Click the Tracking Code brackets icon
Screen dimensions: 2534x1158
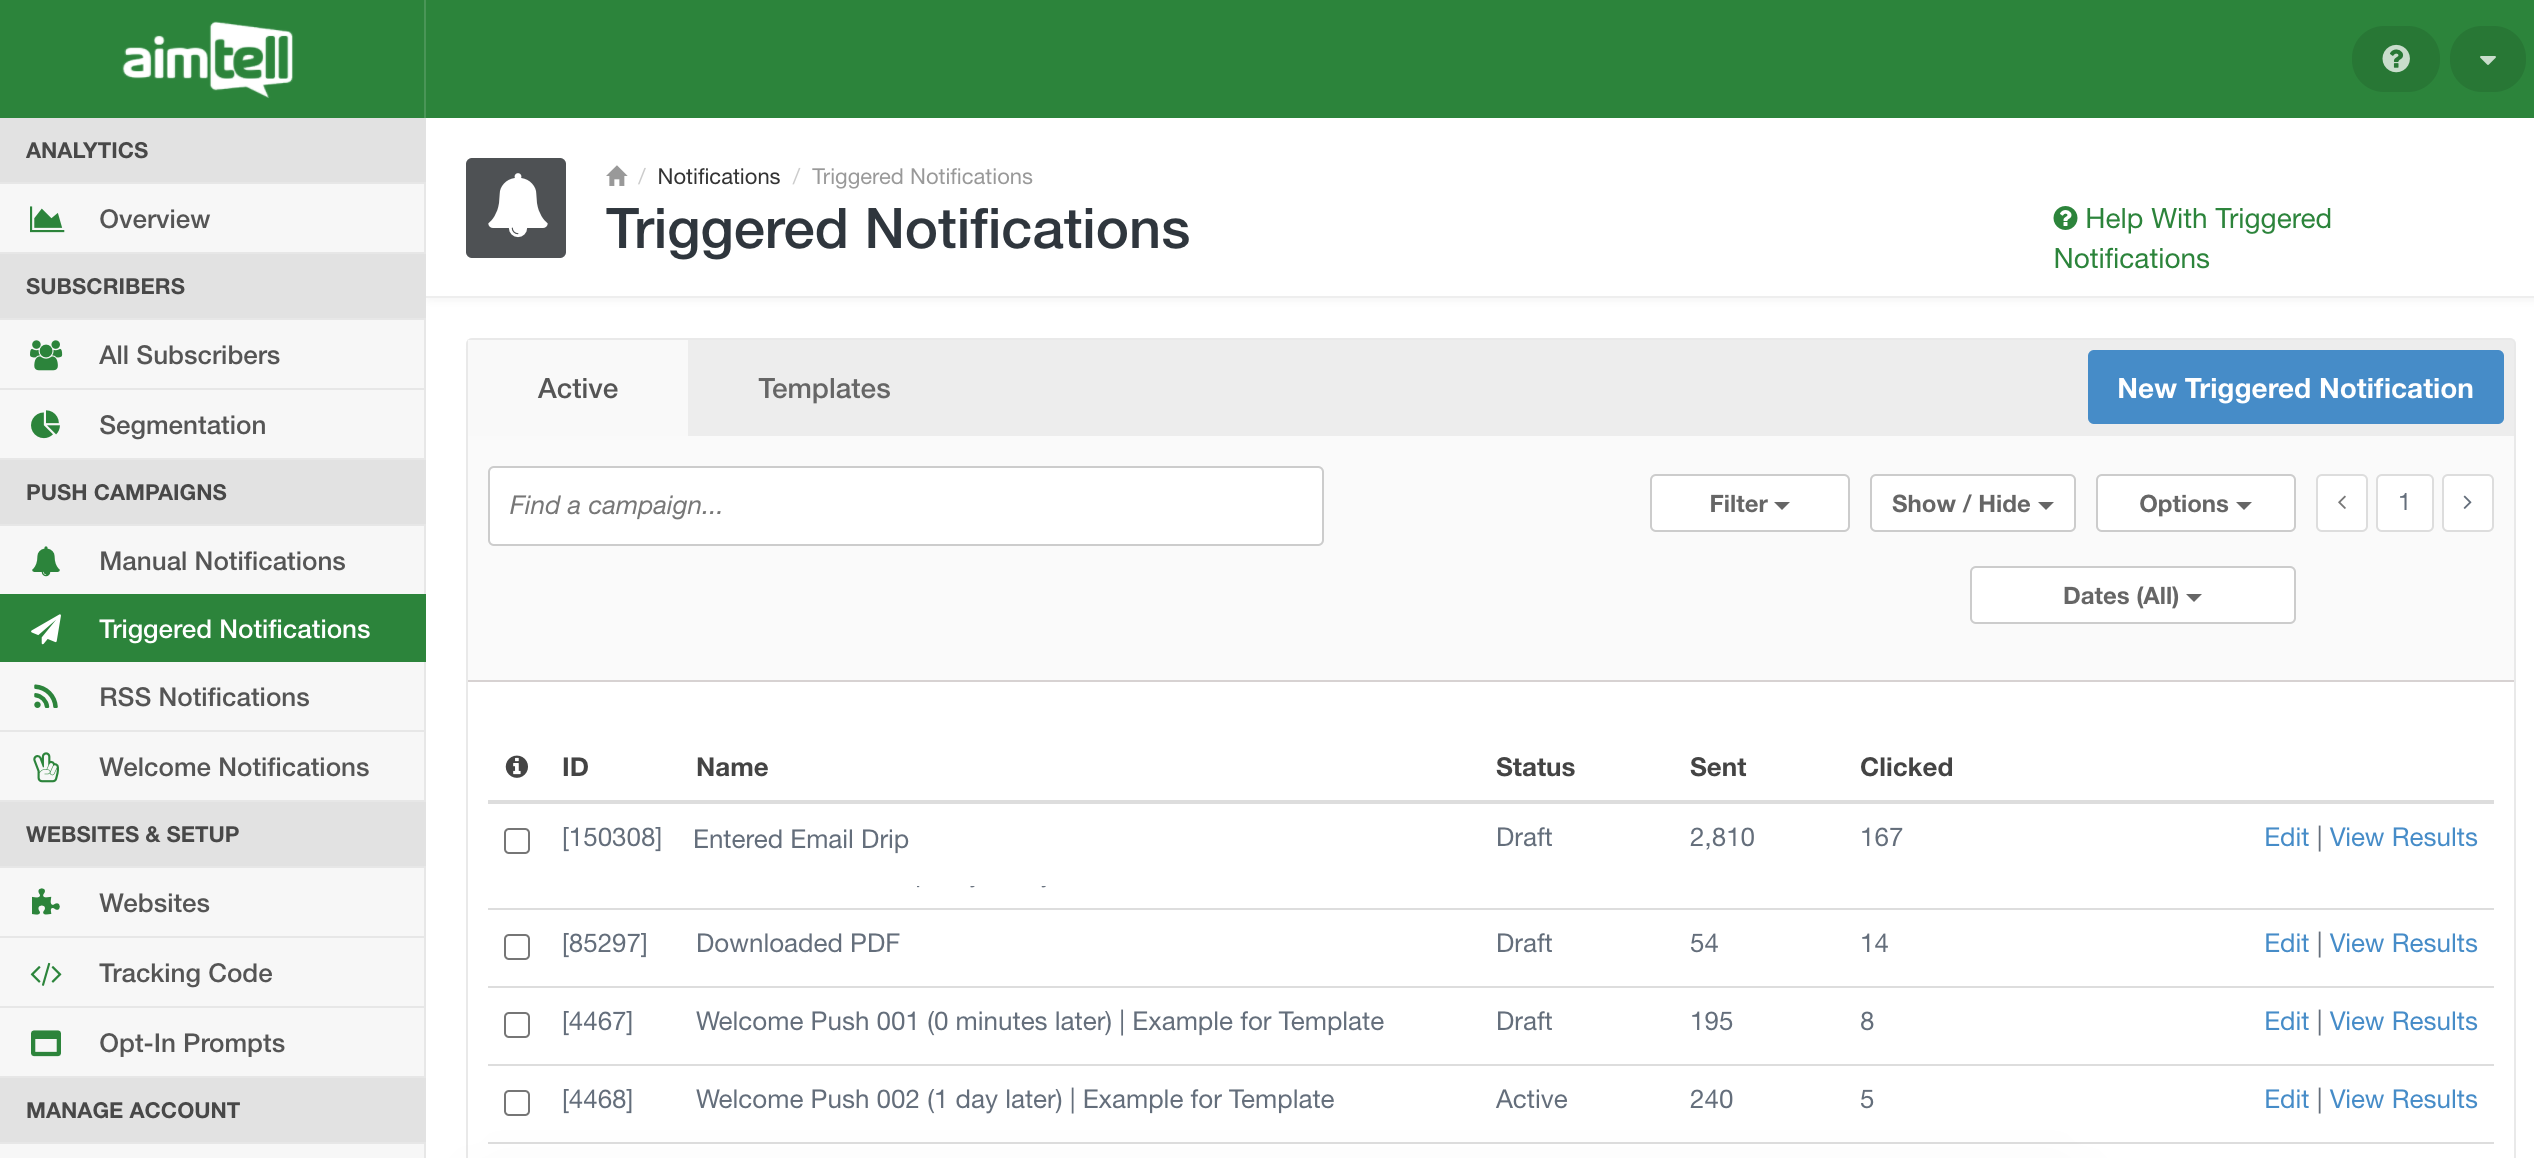click(46, 973)
